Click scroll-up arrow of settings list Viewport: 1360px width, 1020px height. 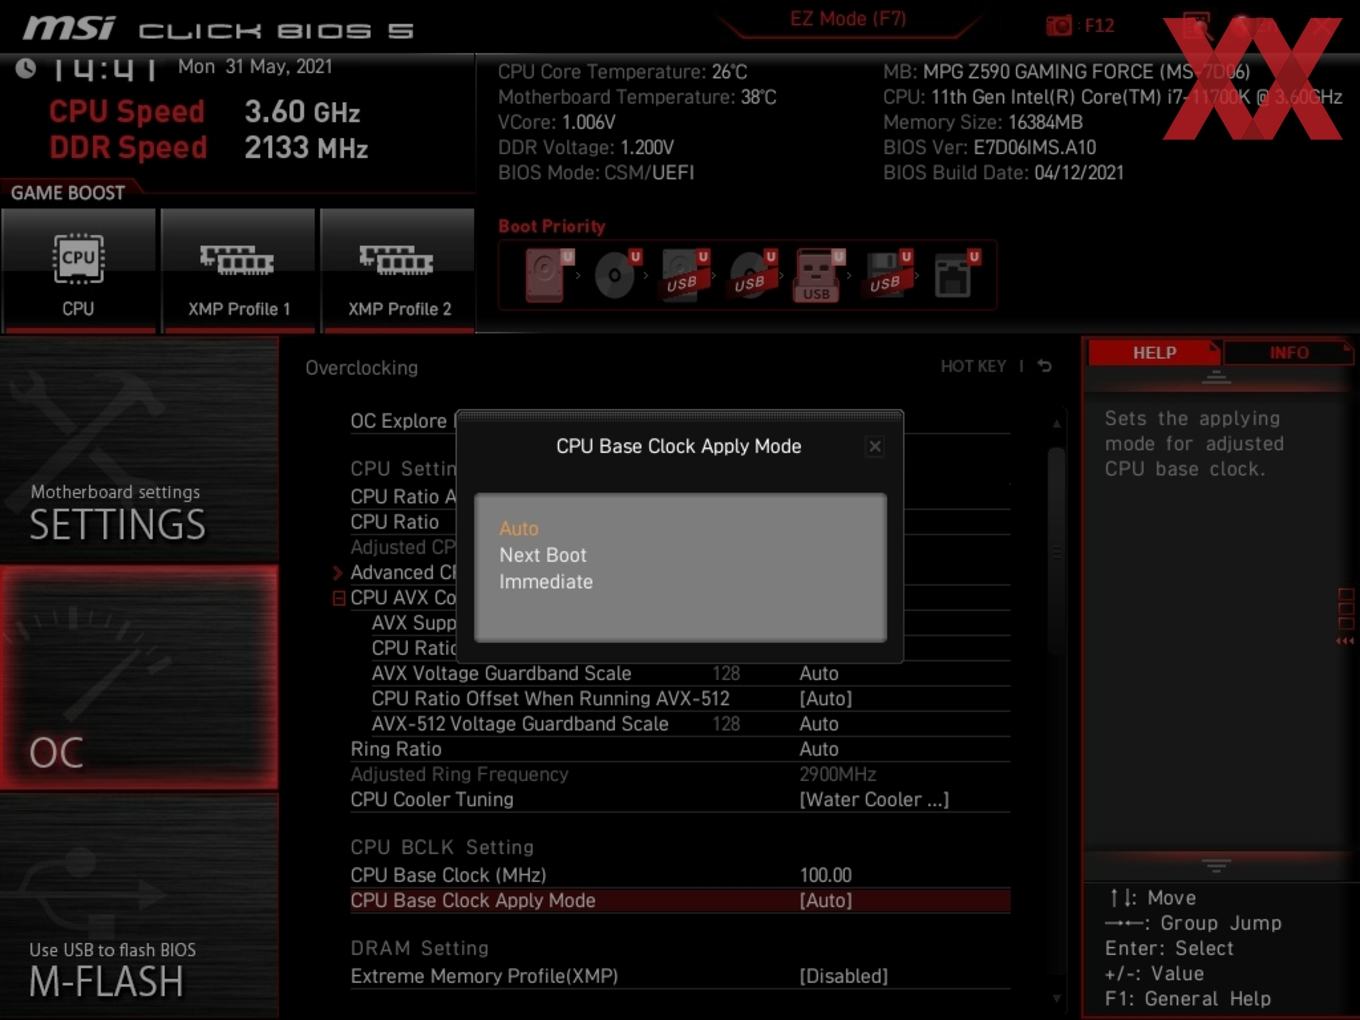click(1056, 424)
